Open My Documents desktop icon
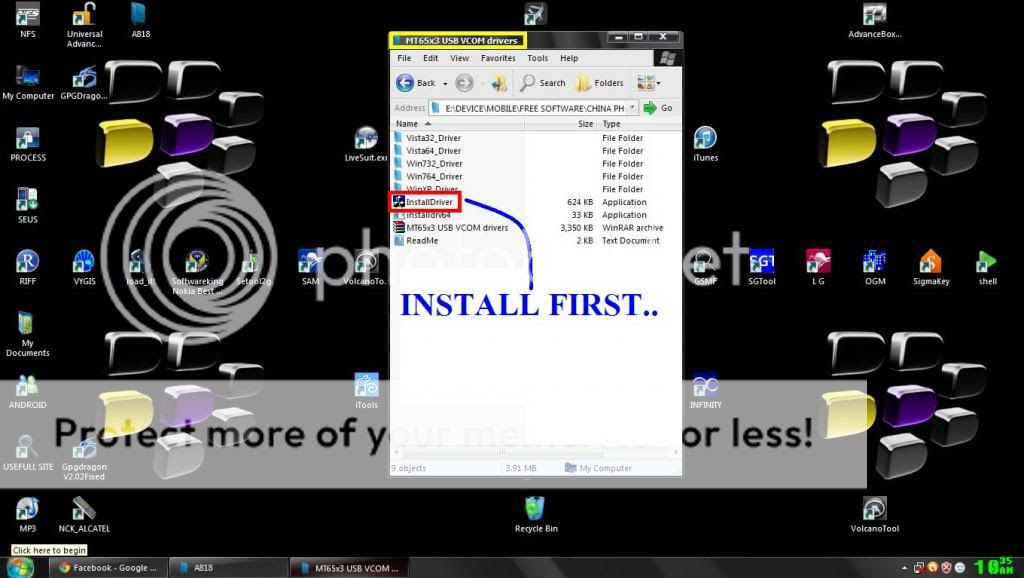The height and width of the screenshot is (578, 1024). coord(27,334)
